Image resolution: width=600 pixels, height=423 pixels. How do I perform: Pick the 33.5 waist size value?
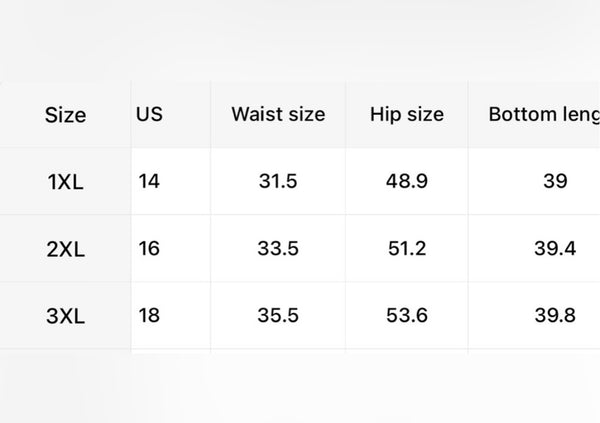click(x=278, y=248)
